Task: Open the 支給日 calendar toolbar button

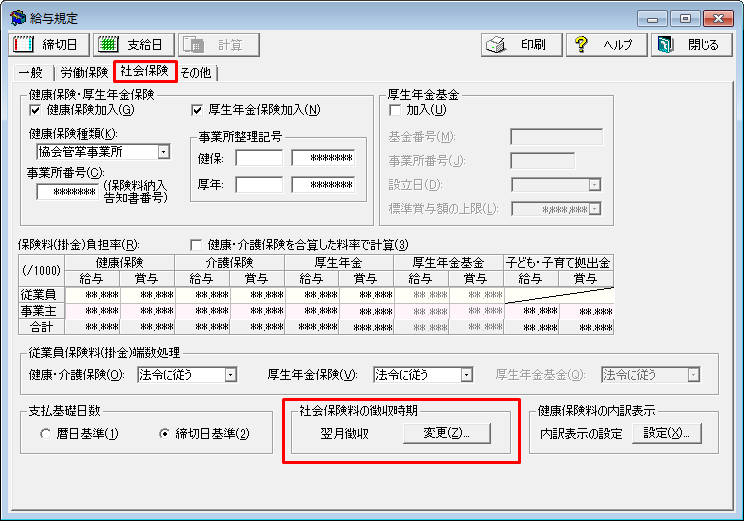Action: click(134, 45)
